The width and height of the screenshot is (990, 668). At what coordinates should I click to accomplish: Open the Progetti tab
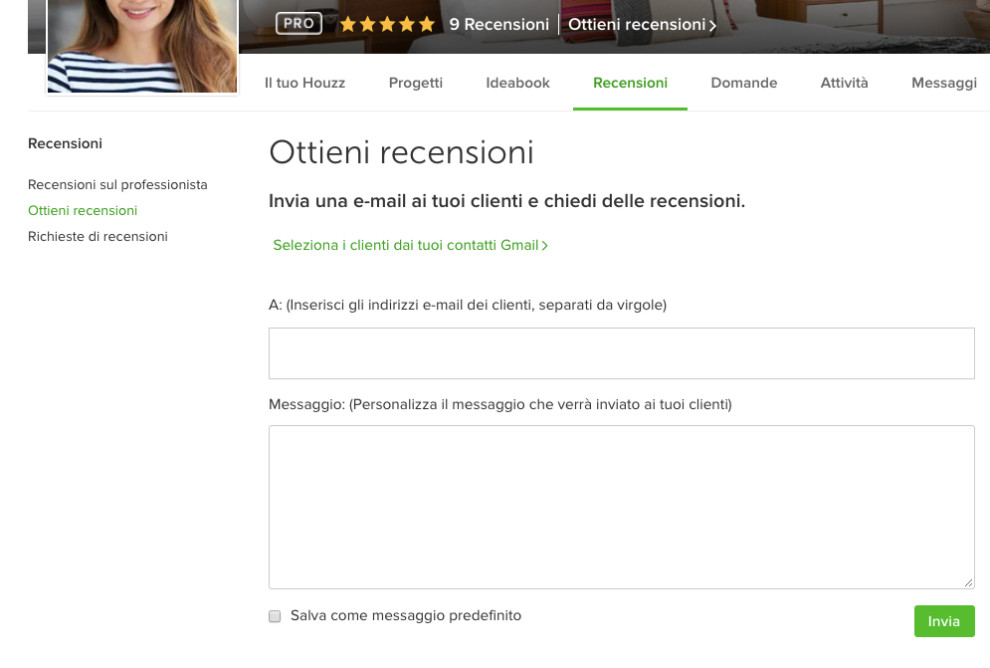415,83
